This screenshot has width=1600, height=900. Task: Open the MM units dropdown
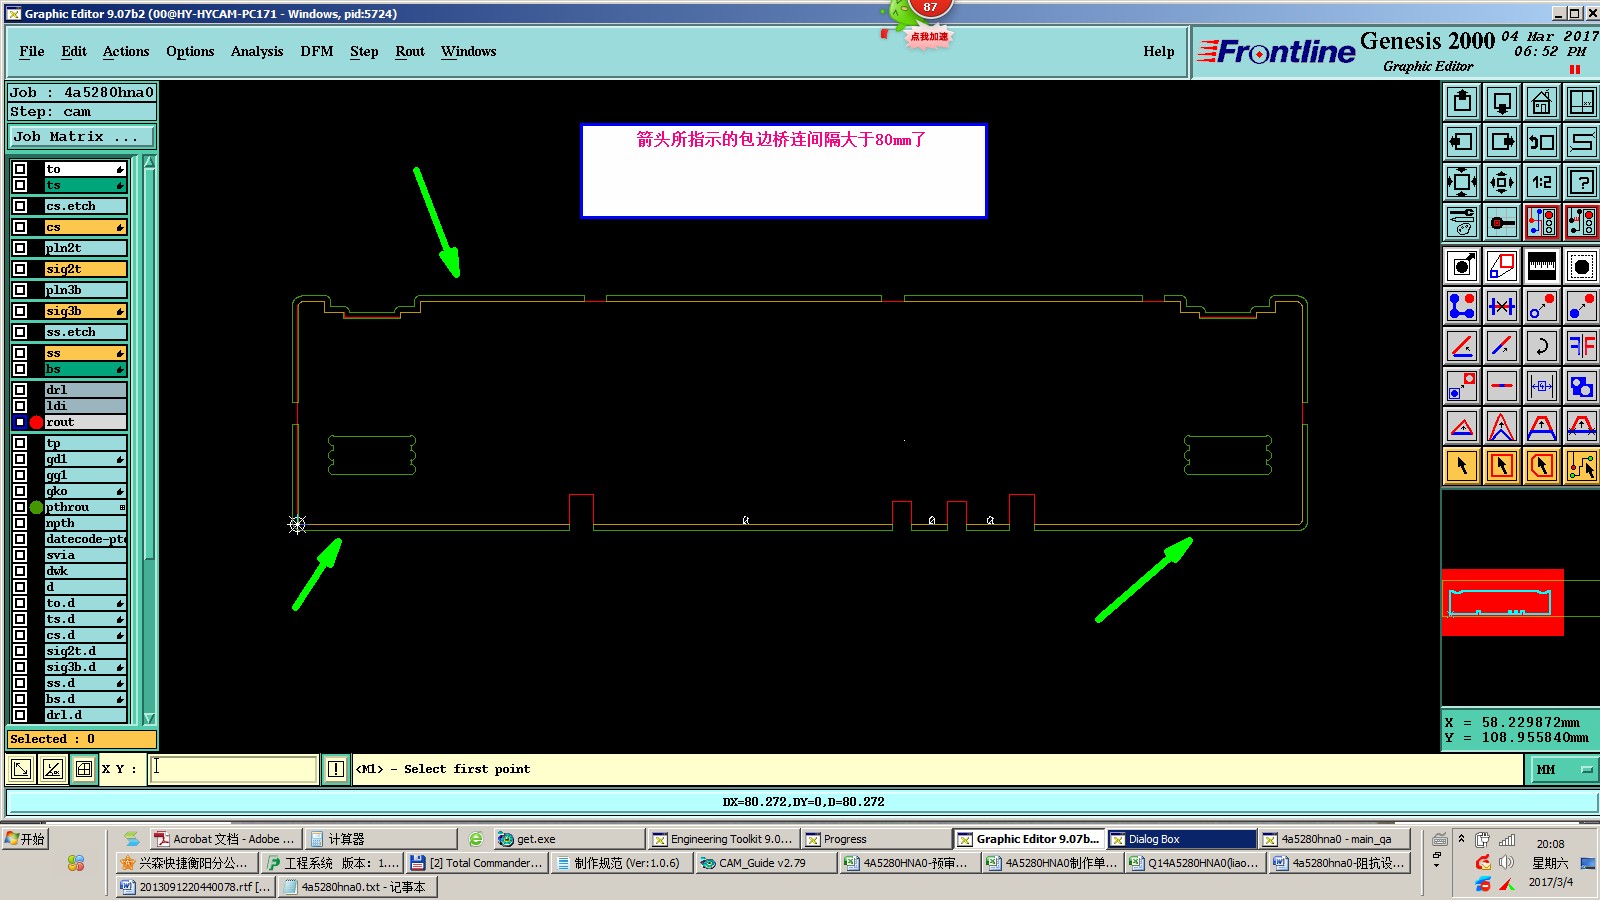(x=1565, y=769)
